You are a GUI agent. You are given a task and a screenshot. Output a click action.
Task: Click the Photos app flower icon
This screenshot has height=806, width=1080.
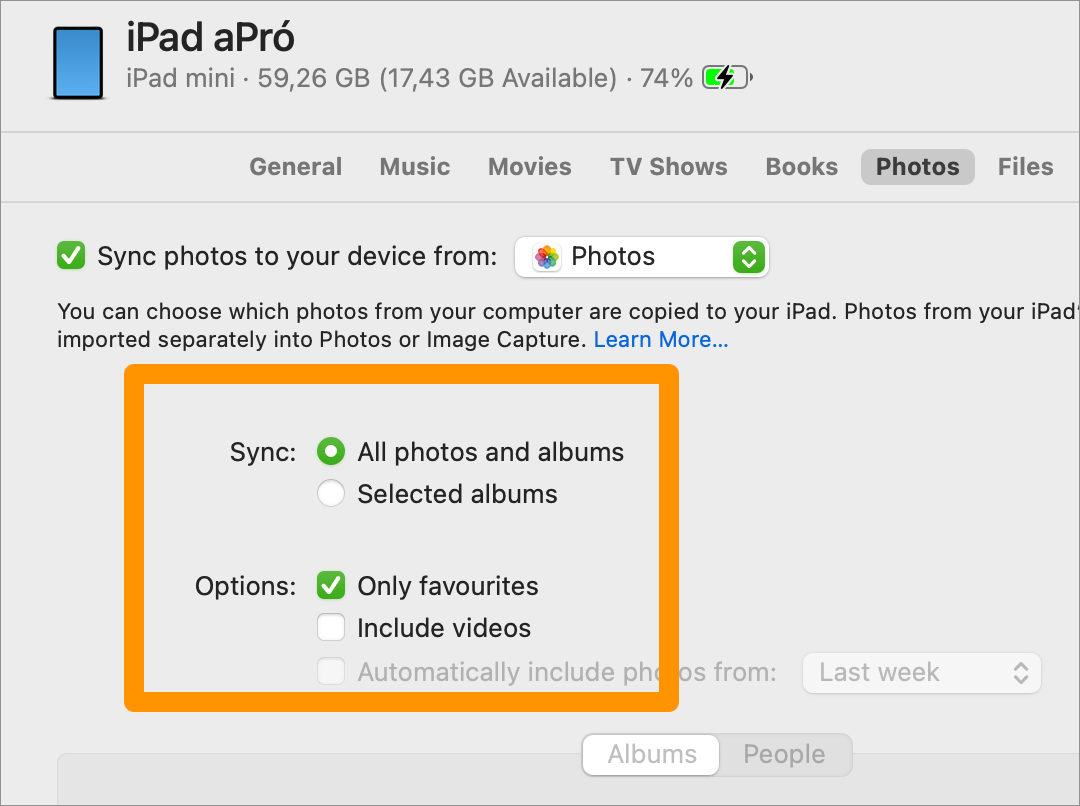(547, 257)
